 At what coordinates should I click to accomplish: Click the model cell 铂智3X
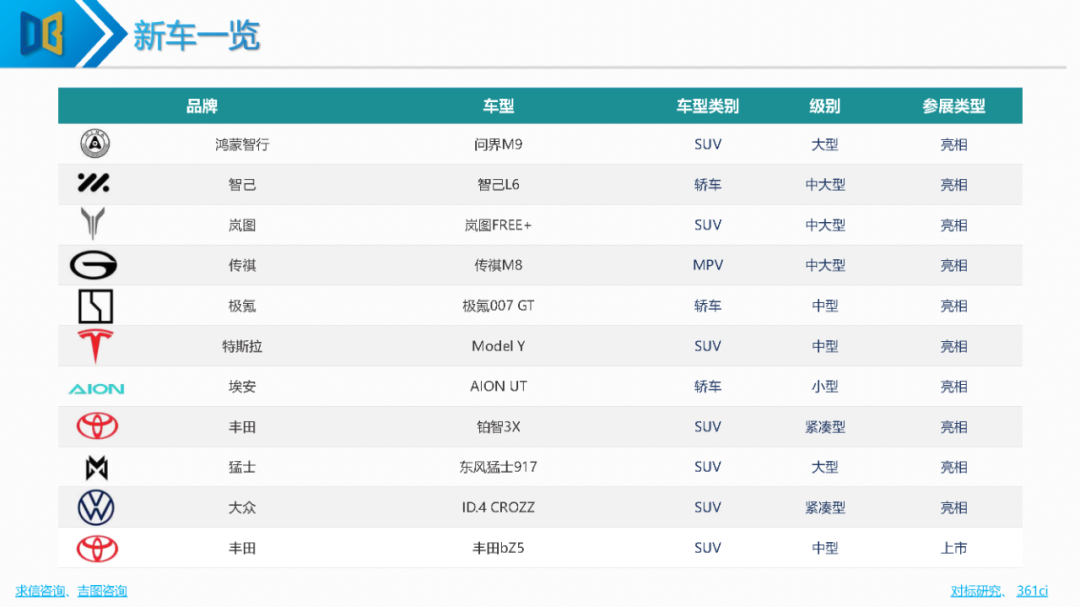click(498, 427)
